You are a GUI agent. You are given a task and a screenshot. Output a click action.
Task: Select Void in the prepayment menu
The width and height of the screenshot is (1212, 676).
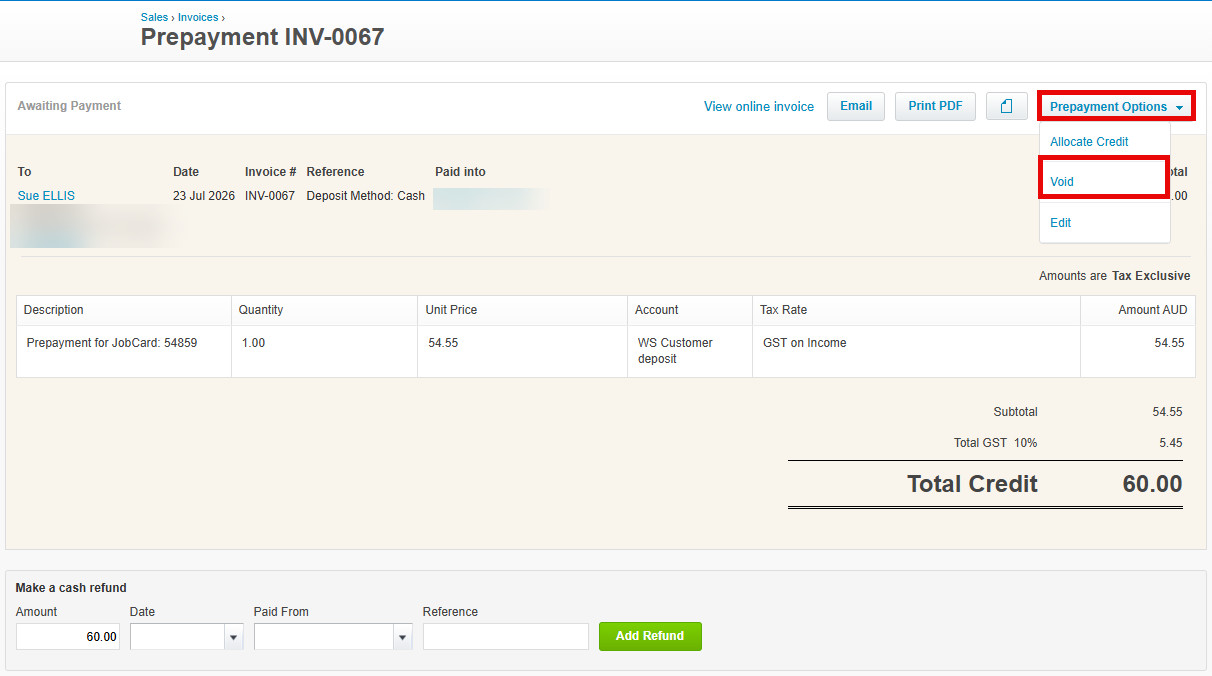(1062, 182)
